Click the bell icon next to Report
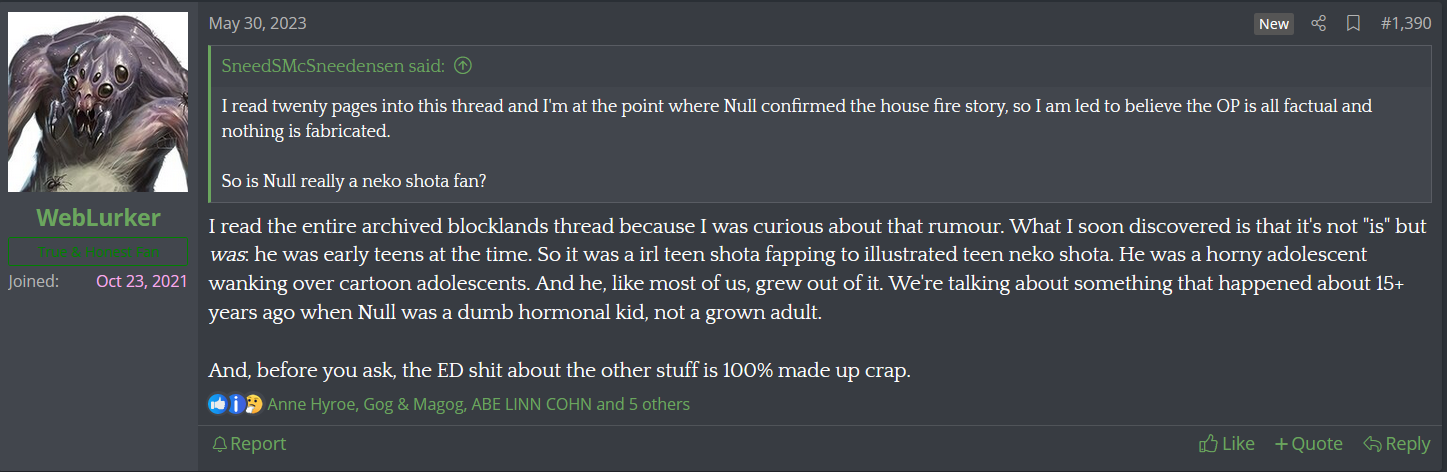The image size is (1447, 472). point(220,444)
